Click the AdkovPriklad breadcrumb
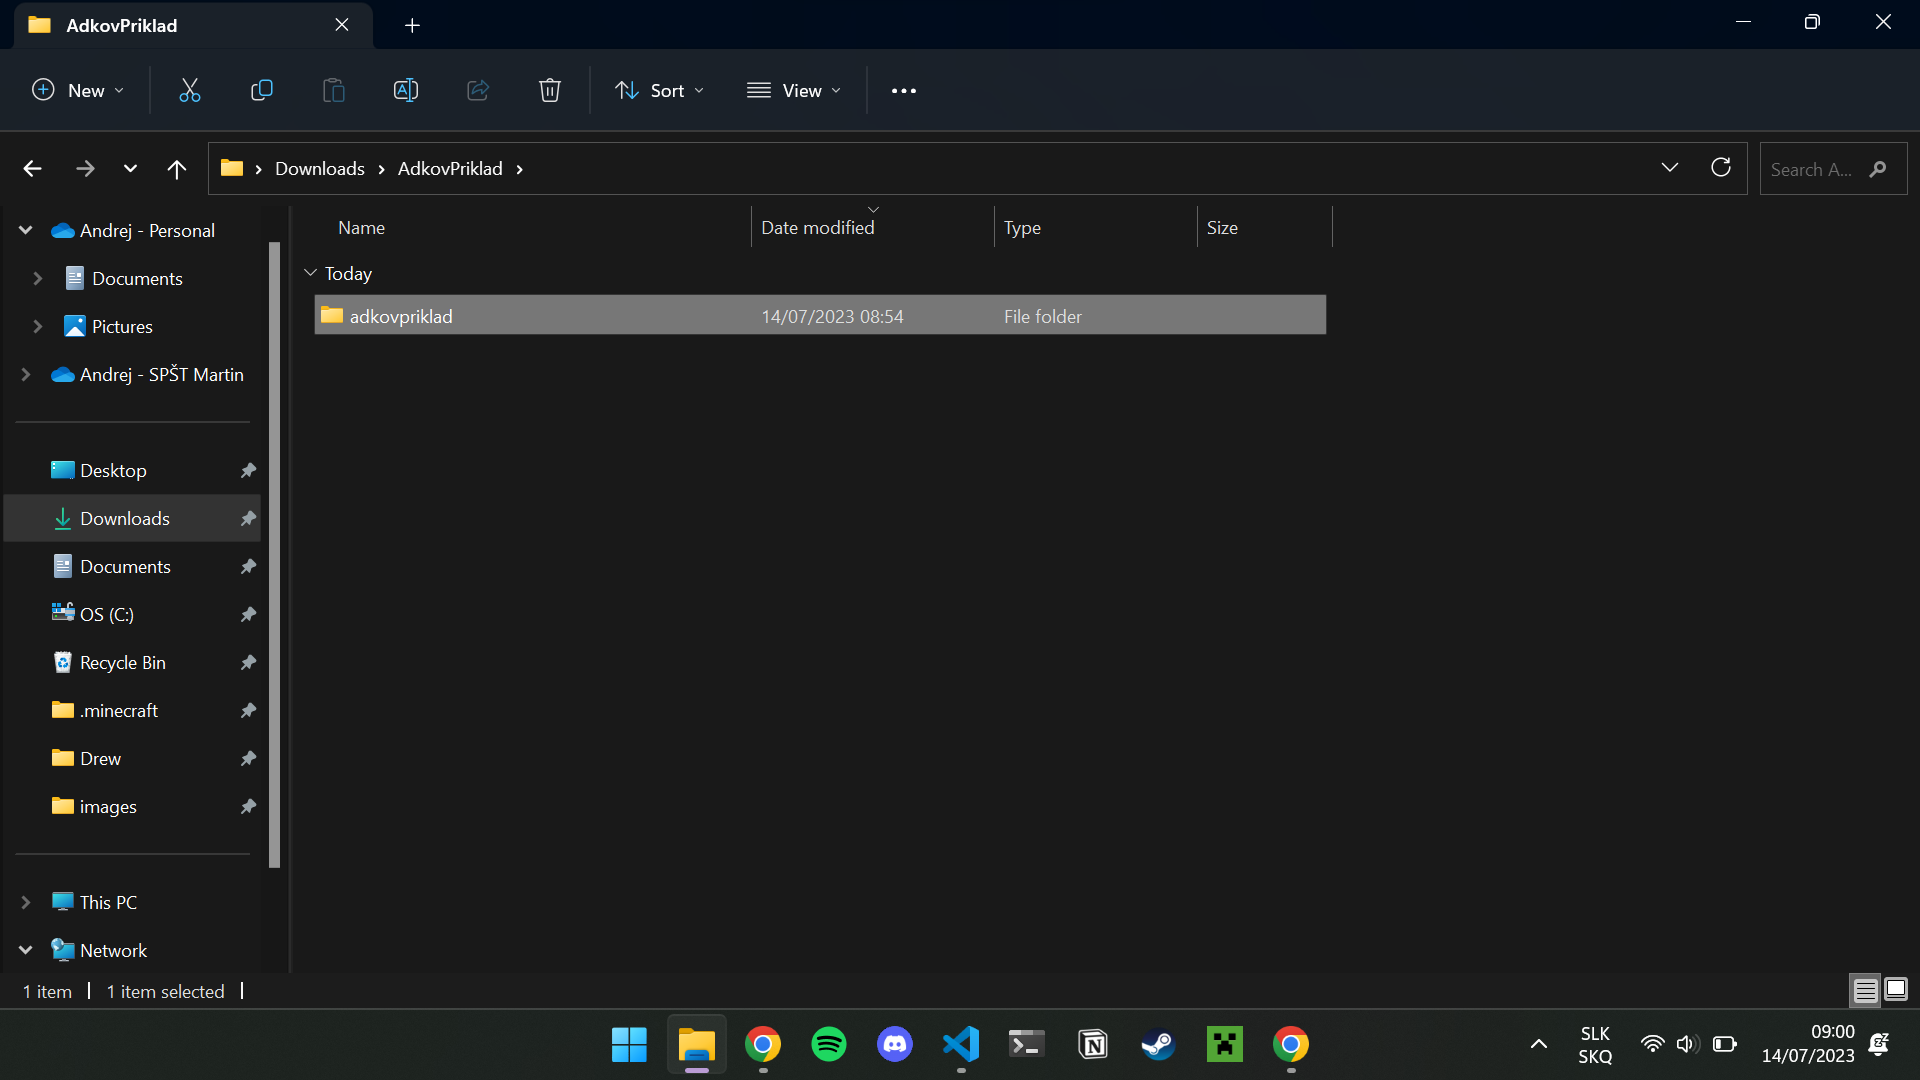 coord(450,169)
